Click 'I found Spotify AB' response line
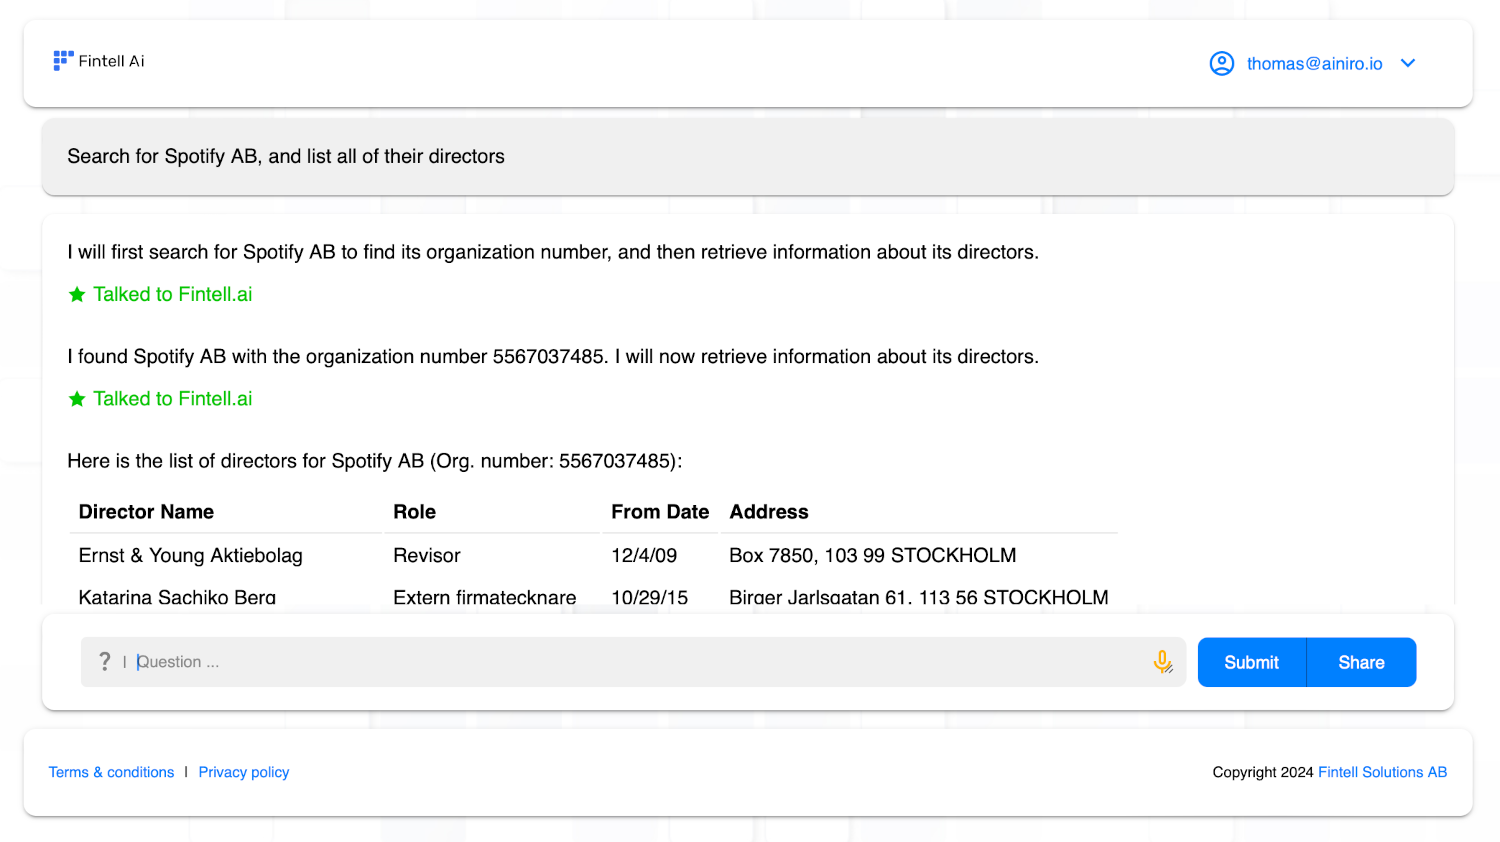Screen dimensions: 1500x842 point(553,357)
